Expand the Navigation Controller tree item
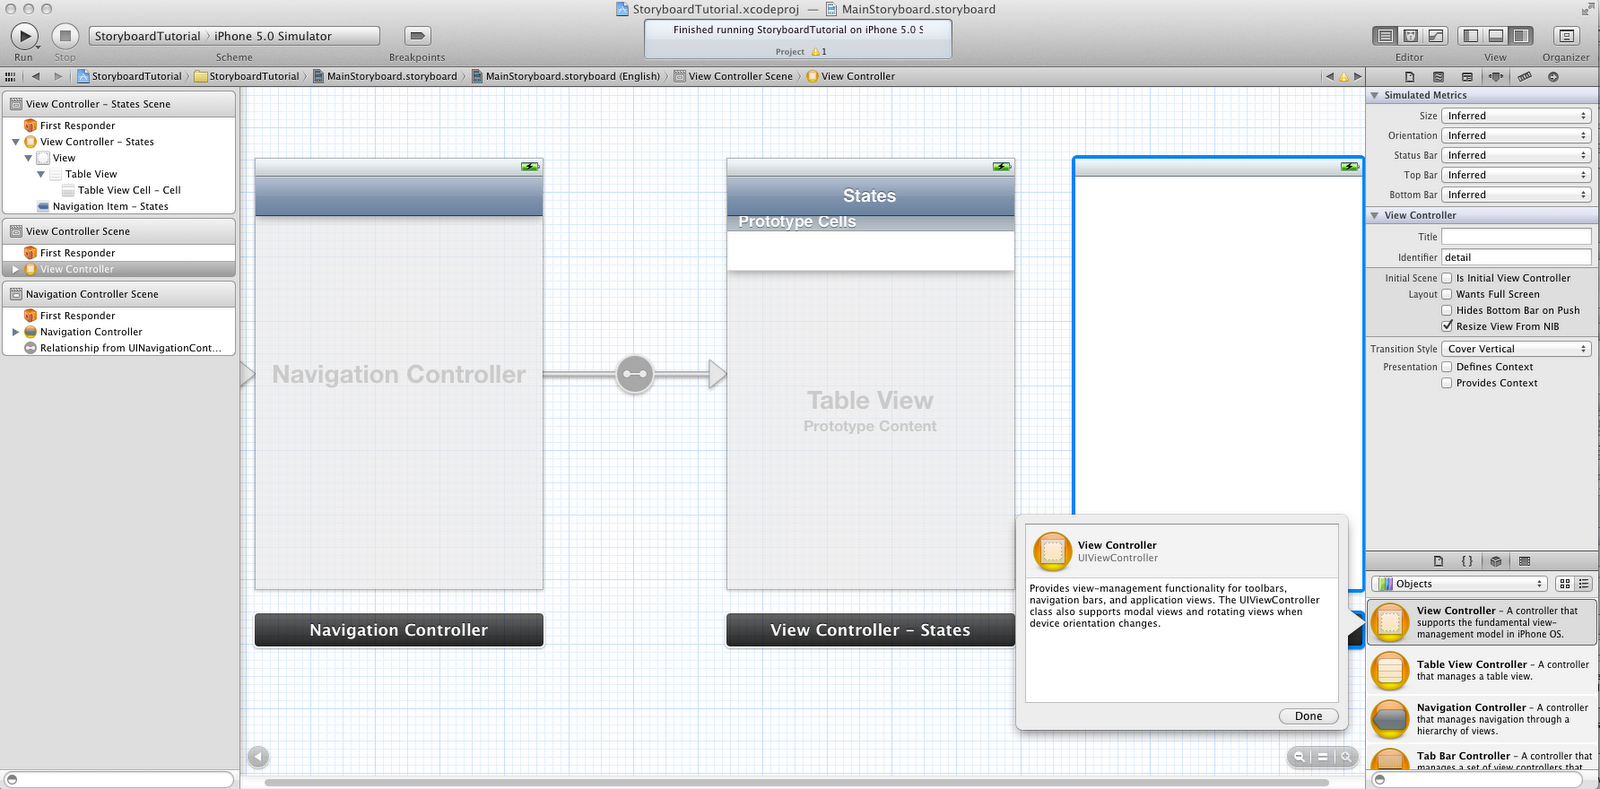 click(x=15, y=332)
